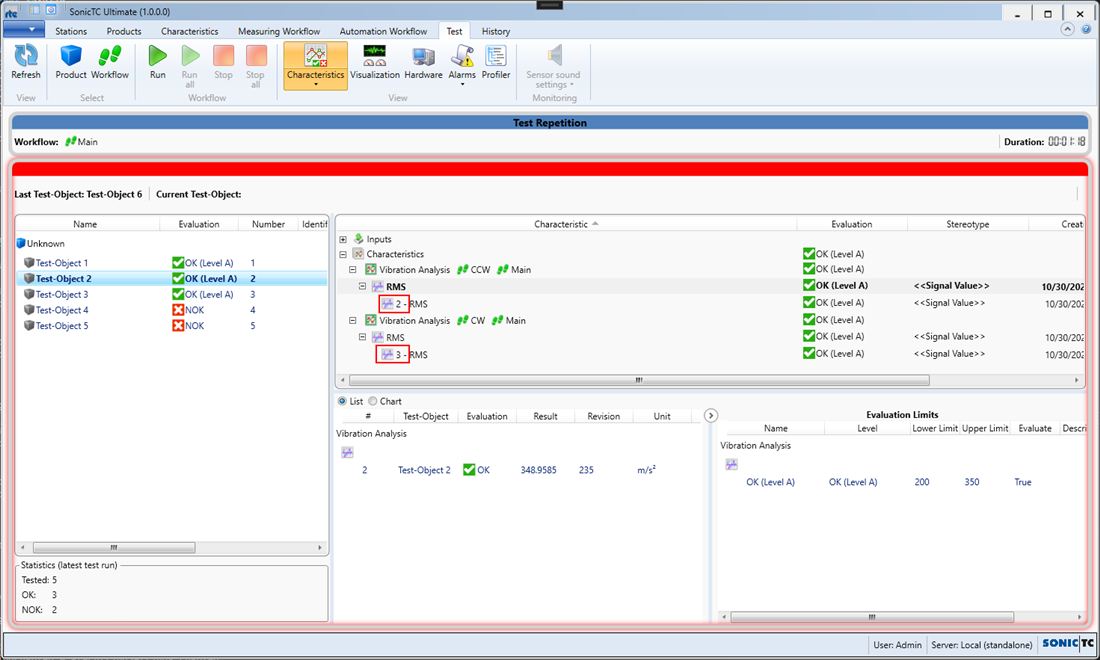Image resolution: width=1100 pixels, height=660 pixels.
Task: Click the test-object list horizontal scrollbar
Action: click(114, 547)
